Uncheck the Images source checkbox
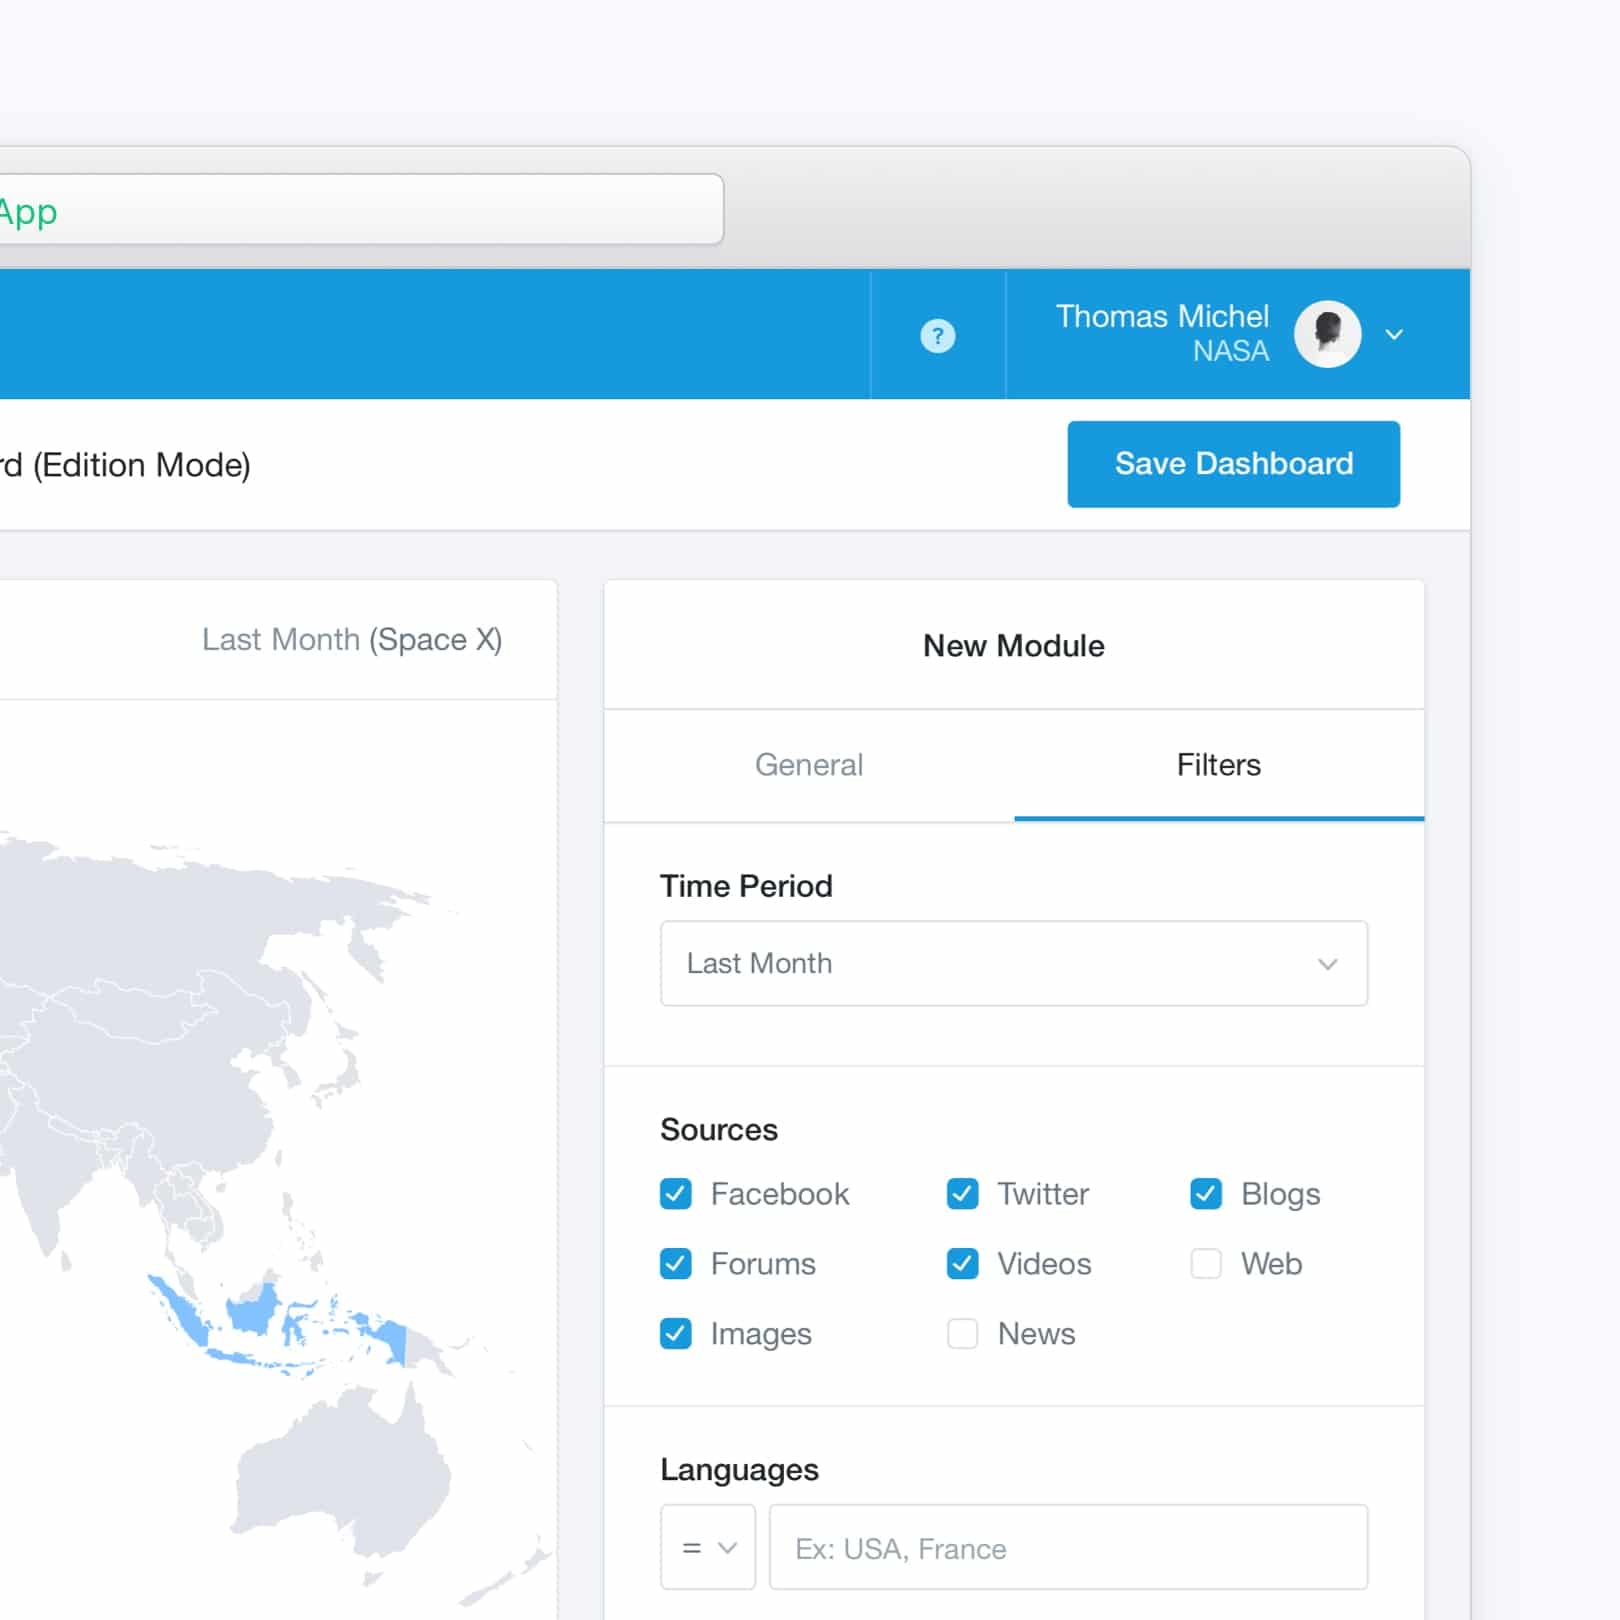This screenshot has height=1620, width=1620. (x=676, y=1333)
